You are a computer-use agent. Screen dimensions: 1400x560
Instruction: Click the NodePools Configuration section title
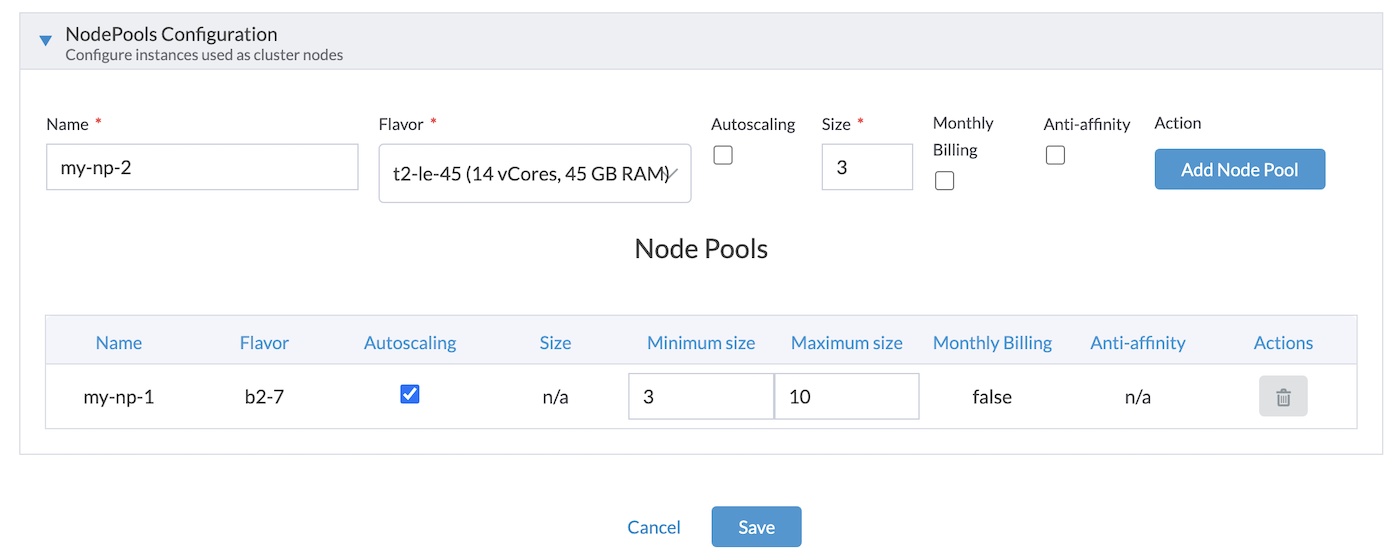[171, 35]
